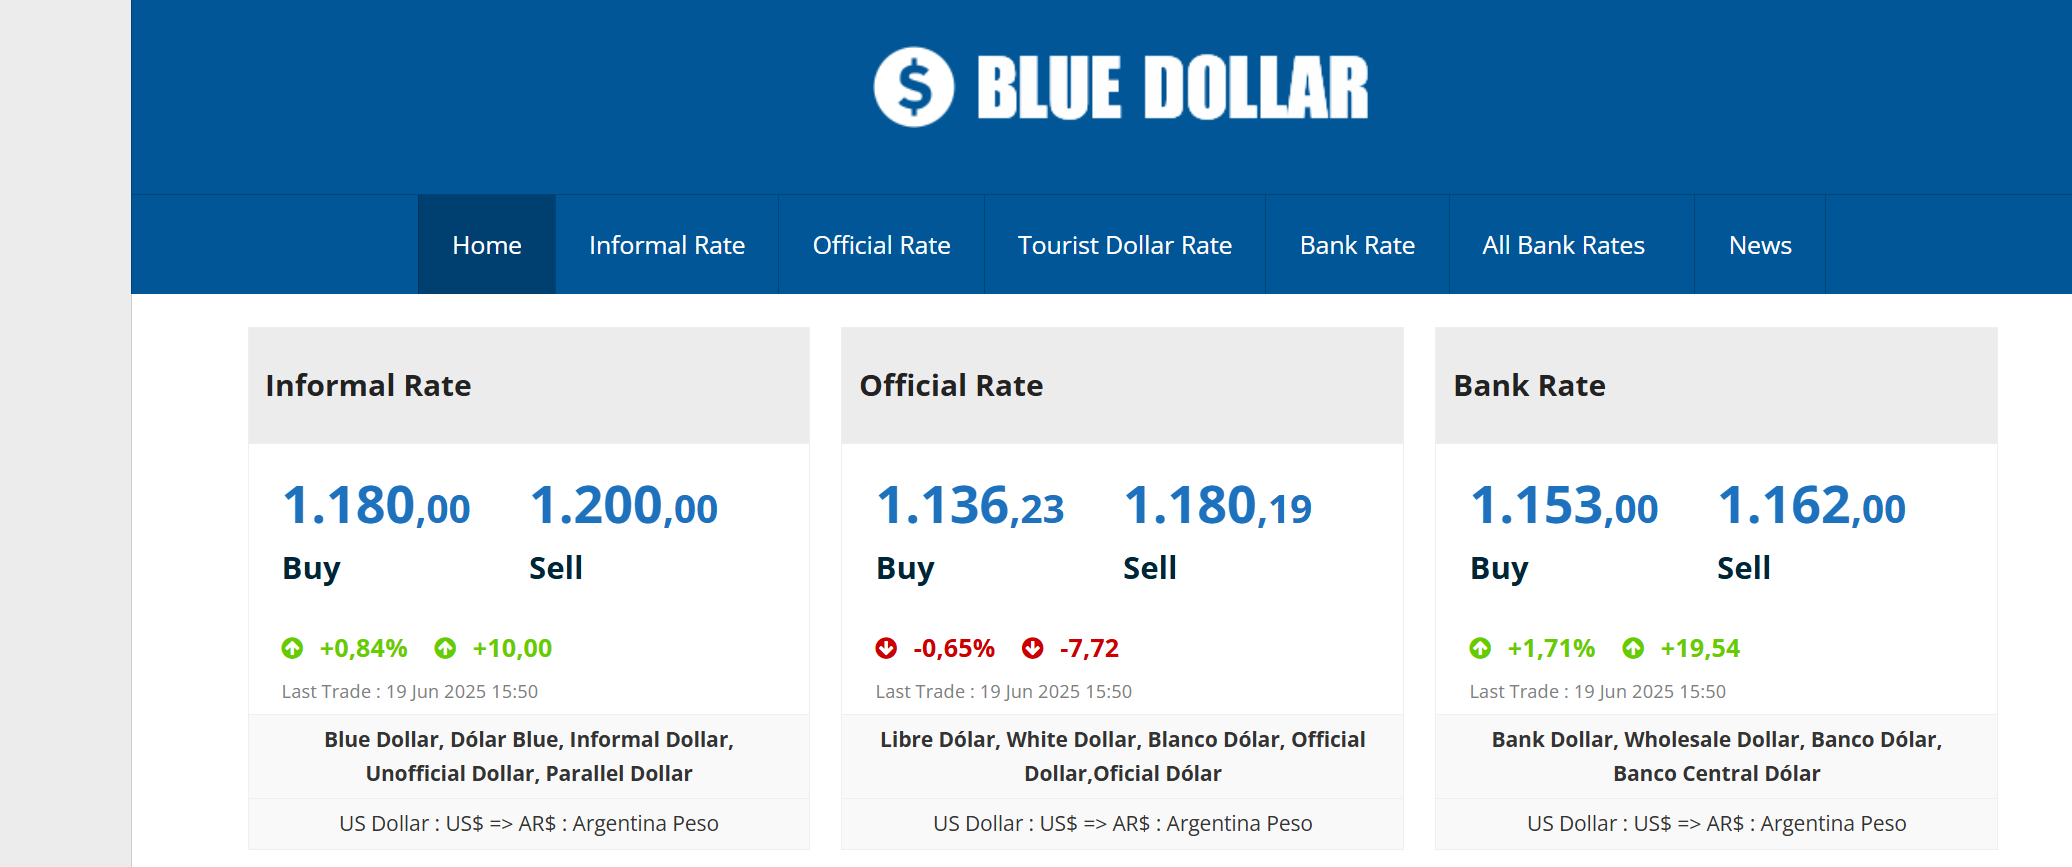Click bank sell price 1.162,00
The height and width of the screenshot is (867, 2072).
coord(1811,505)
